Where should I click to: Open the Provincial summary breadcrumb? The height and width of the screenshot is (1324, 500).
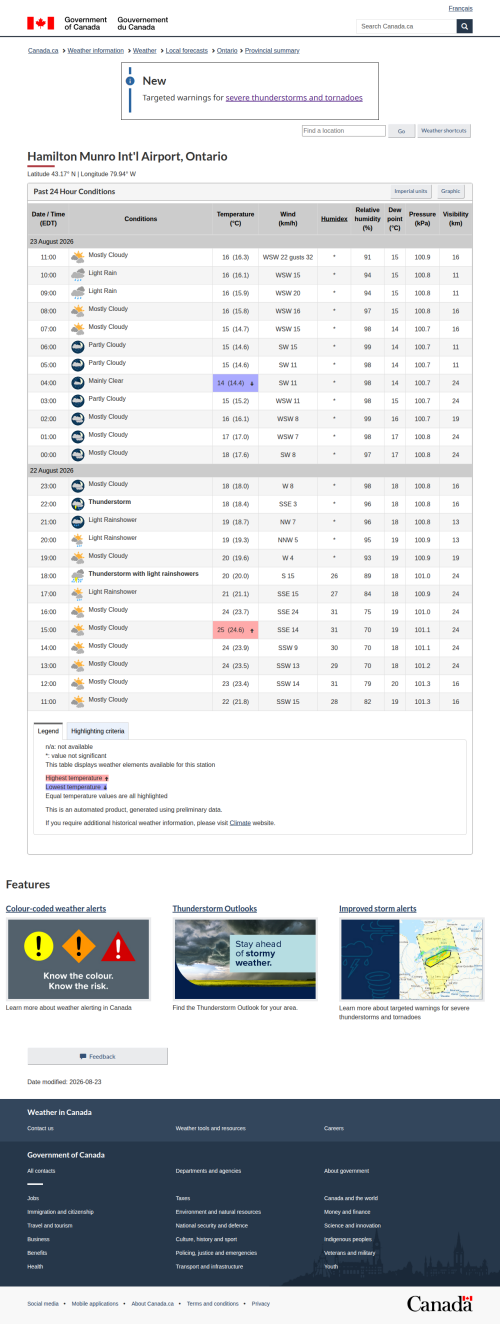272,50
